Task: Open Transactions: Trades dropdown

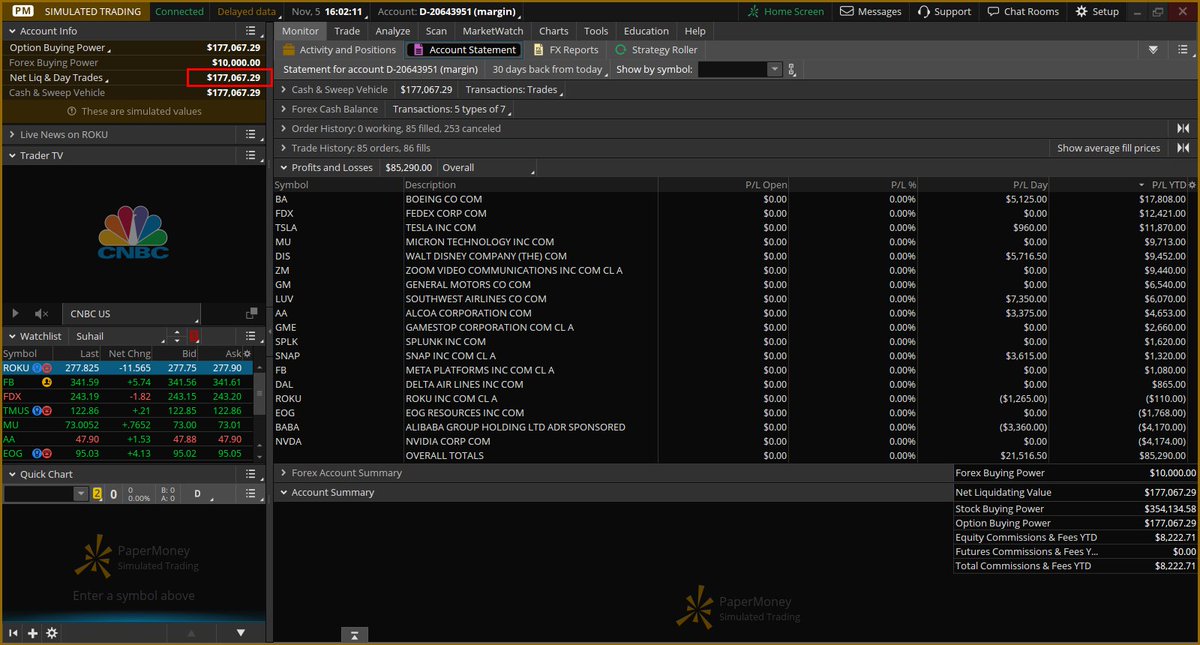Action: click(x=513, y=90)
